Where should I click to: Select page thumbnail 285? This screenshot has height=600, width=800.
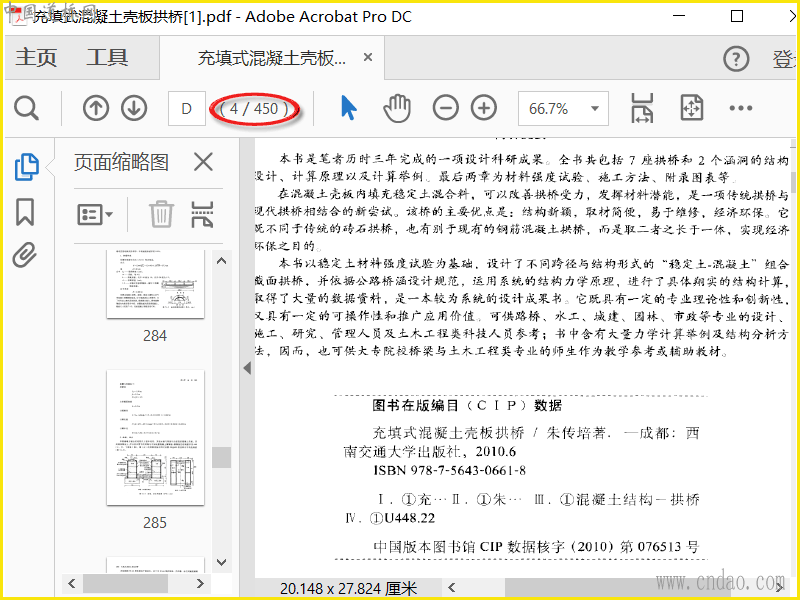(x=155, y=438)
